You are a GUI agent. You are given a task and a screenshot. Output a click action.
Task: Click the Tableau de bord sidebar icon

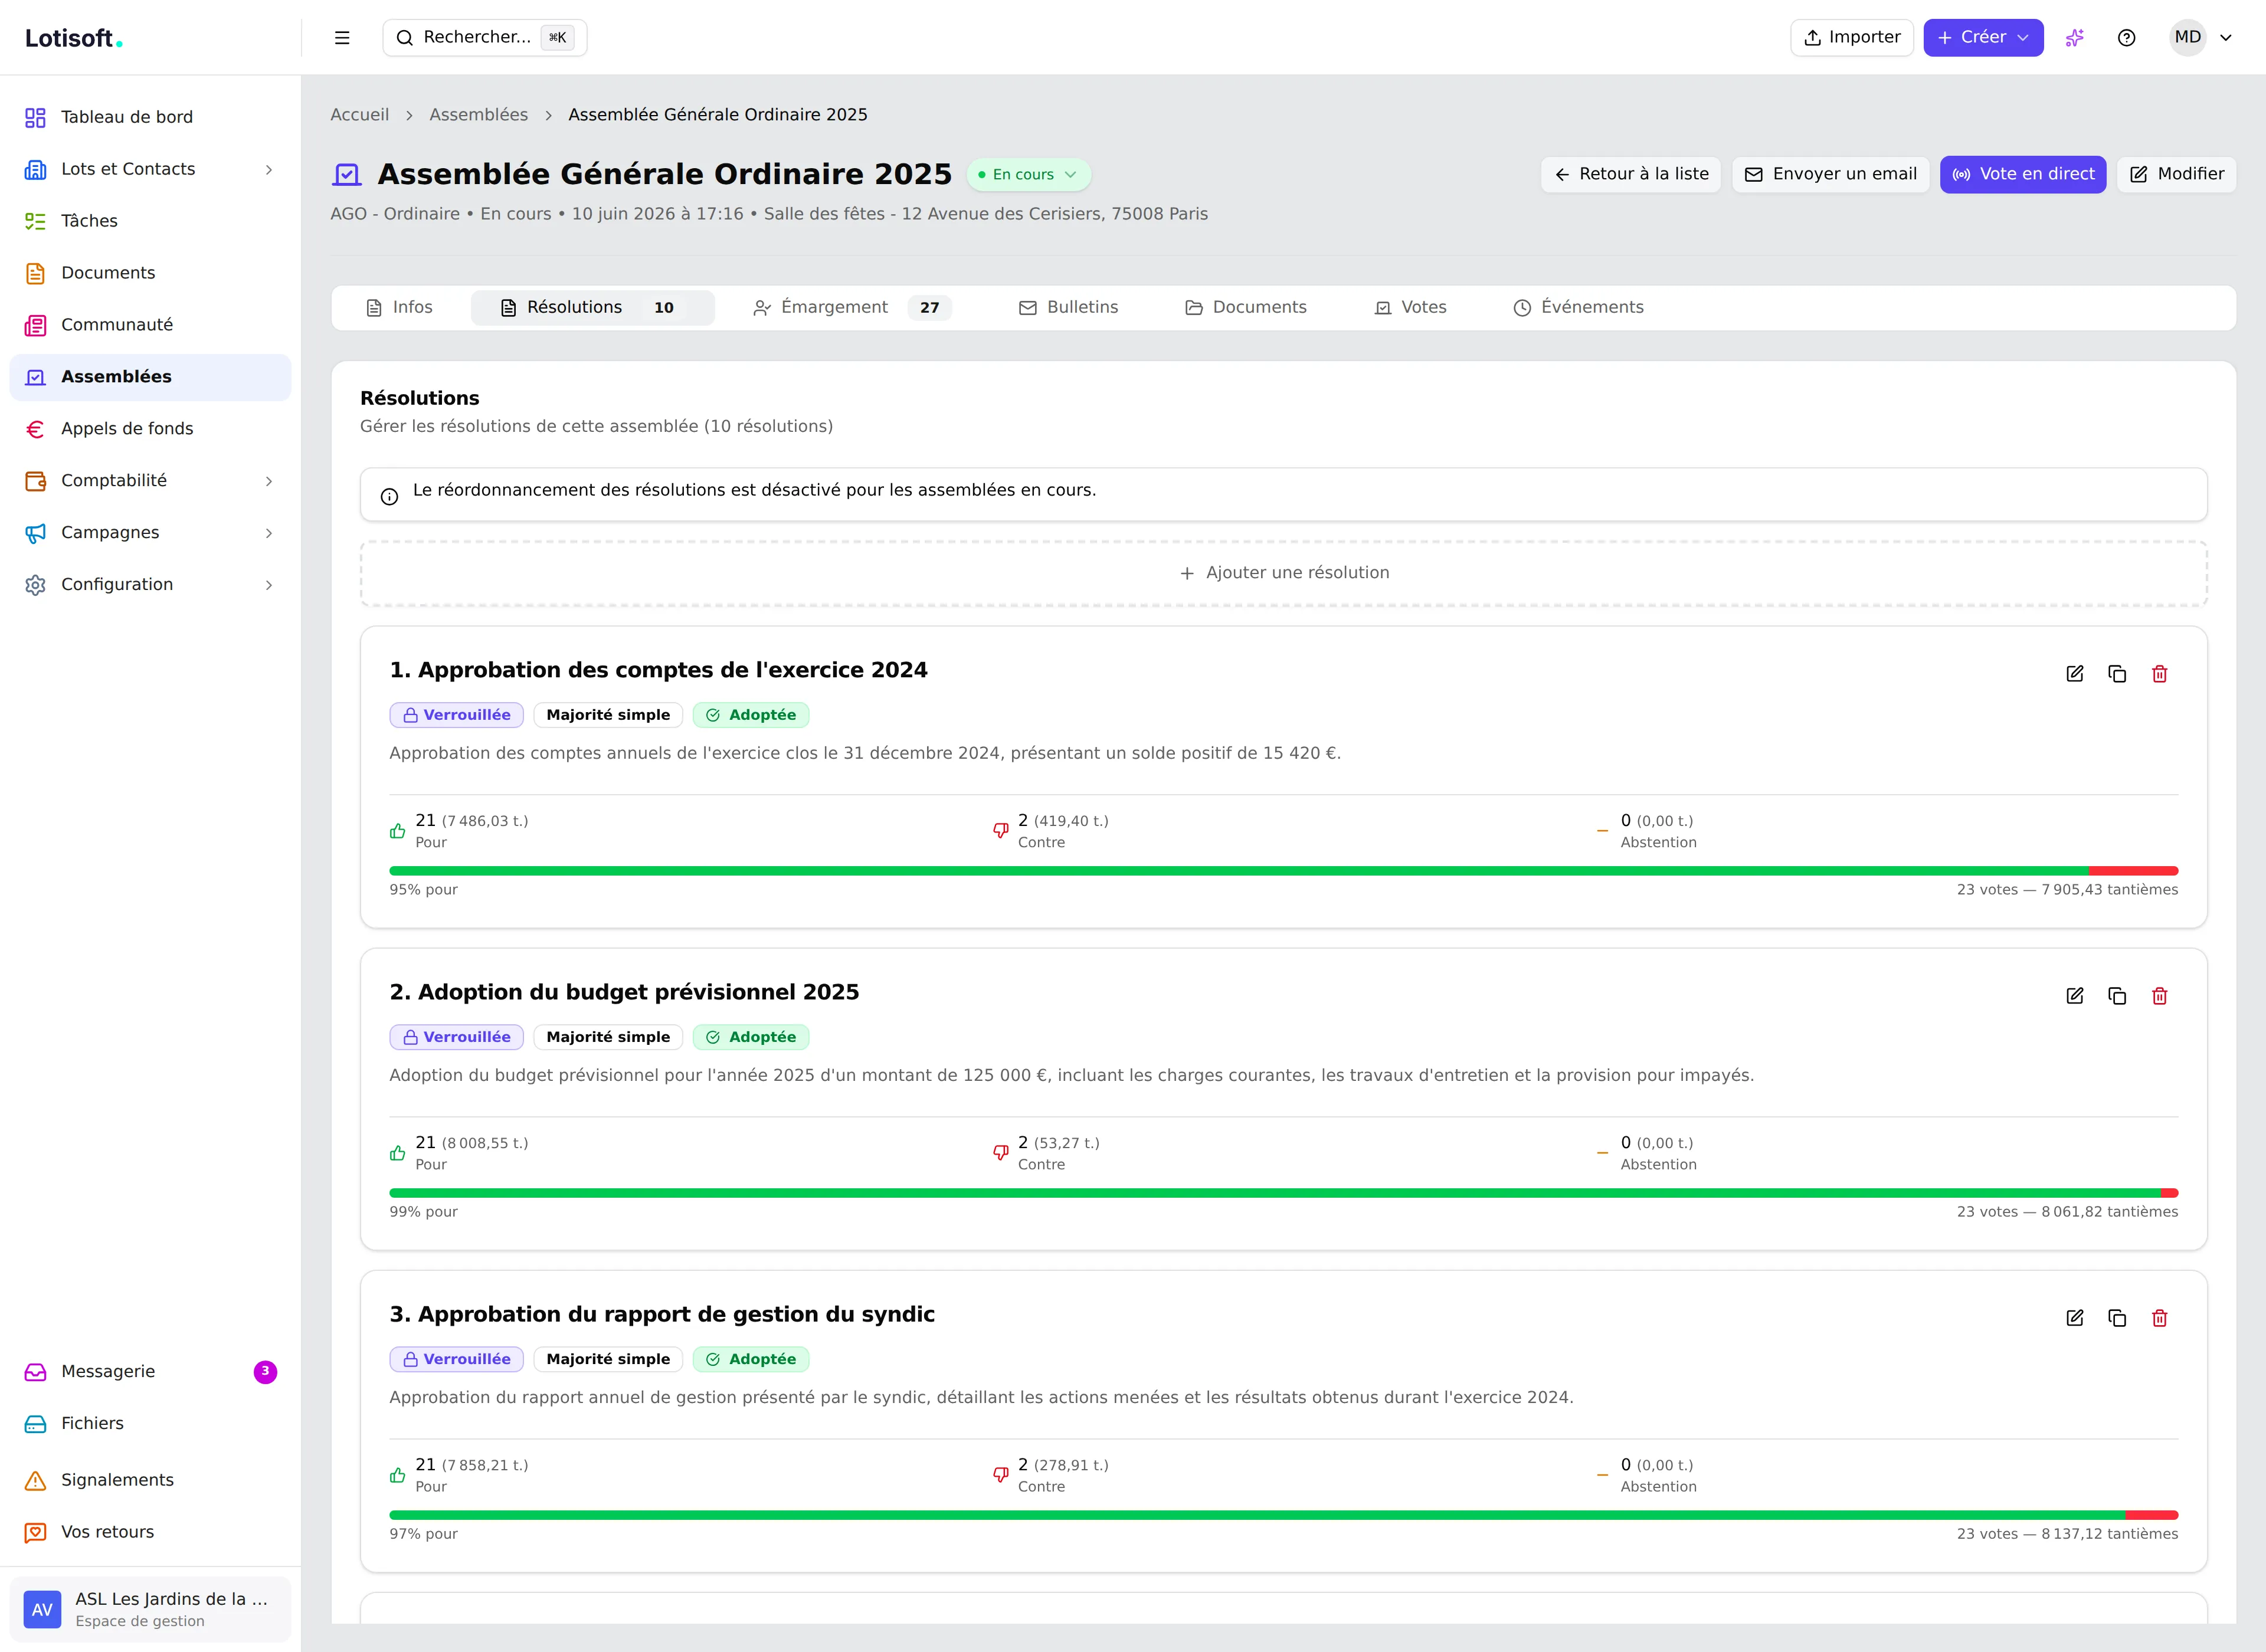35,118
